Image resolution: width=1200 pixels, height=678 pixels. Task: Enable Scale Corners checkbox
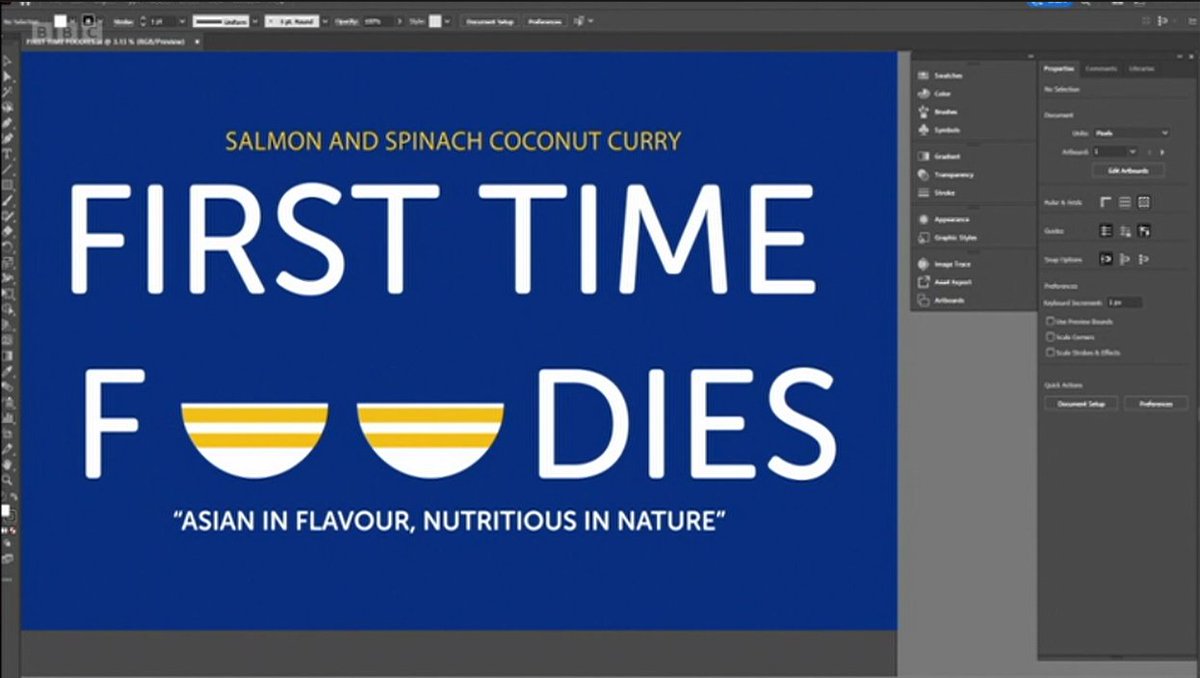1050,337
